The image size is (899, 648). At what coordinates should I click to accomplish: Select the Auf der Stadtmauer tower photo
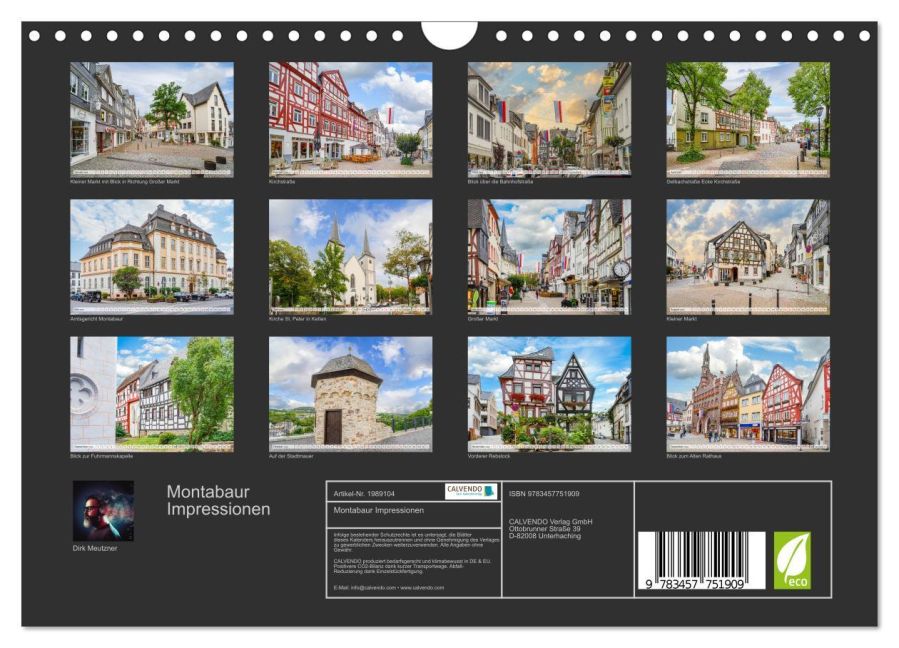tap(350, 393)
